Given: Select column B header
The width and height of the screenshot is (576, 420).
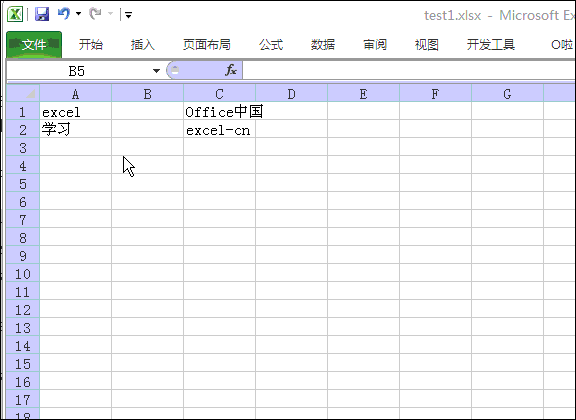Looking at the screenshot, I should click(x=147, y=94).
